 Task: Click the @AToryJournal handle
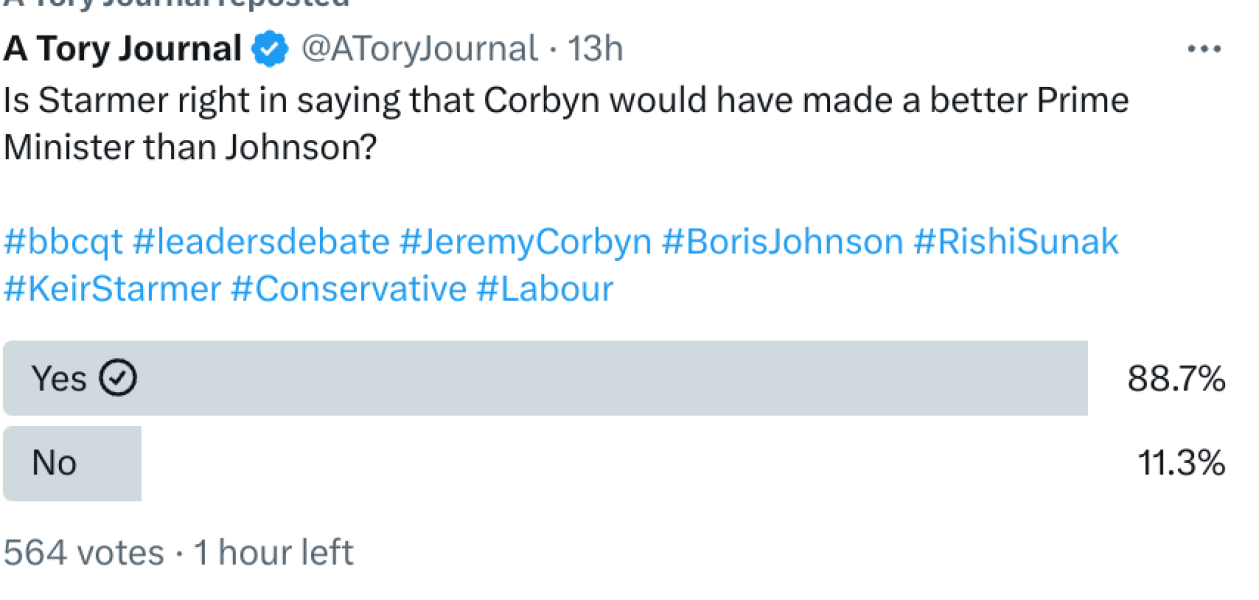[x=419, y=48]
